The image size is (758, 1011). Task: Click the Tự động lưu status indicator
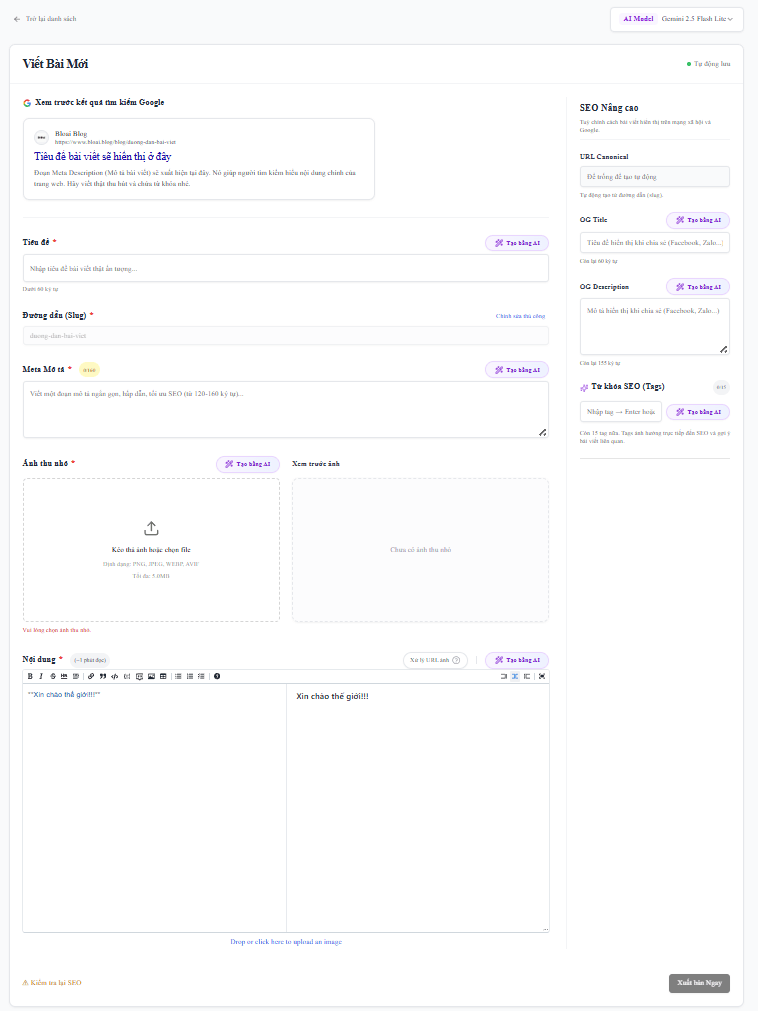(708, 64)
